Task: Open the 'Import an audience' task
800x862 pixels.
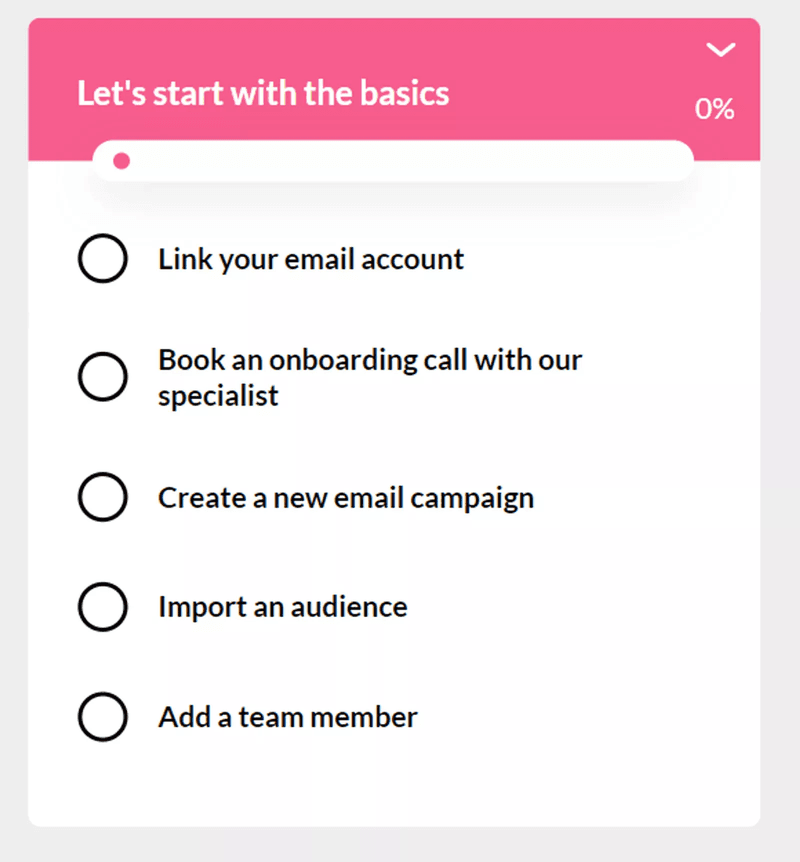Action: coord(282,607)
